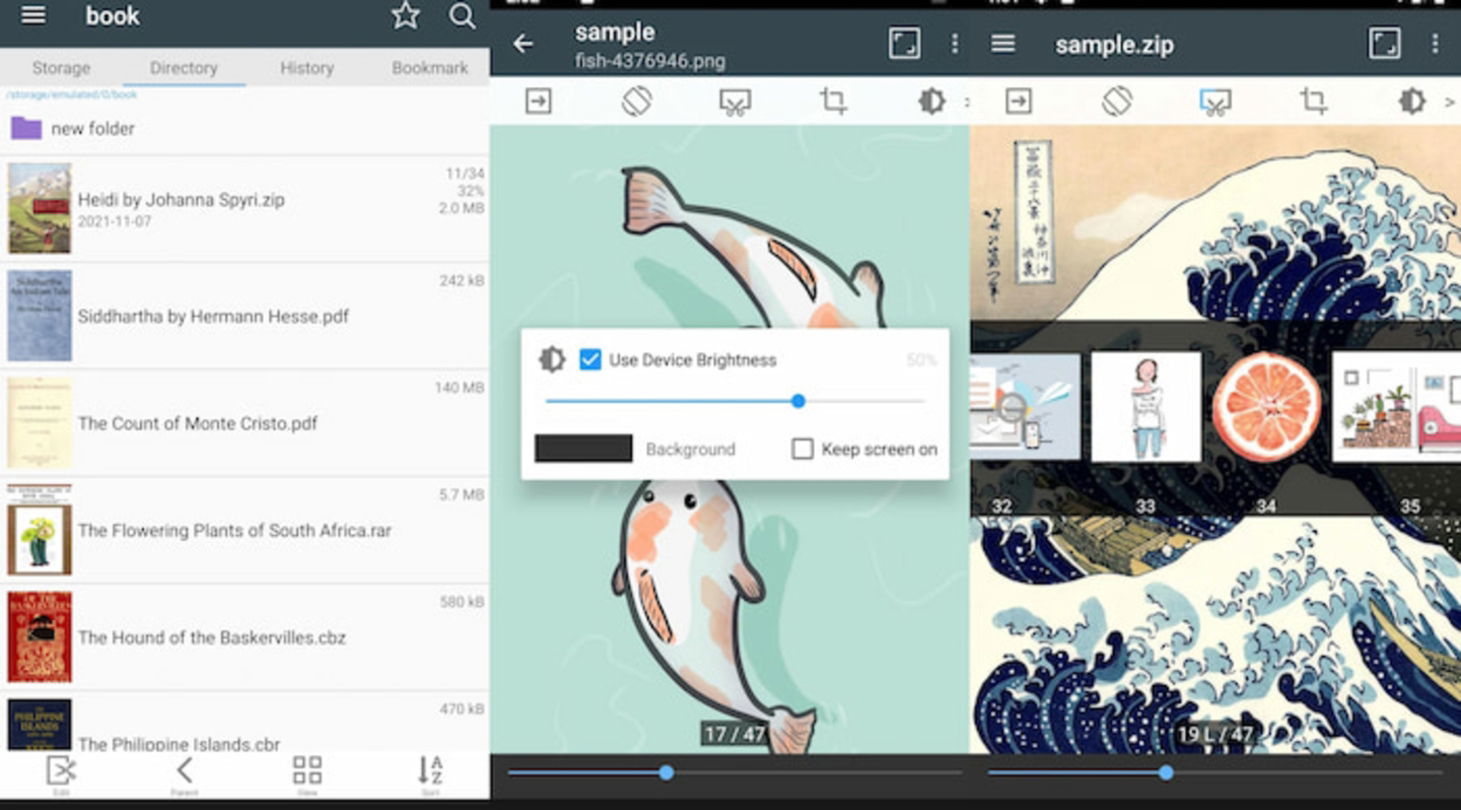Open Heidi by Johanna Spyri.zip

click(245, 208)
